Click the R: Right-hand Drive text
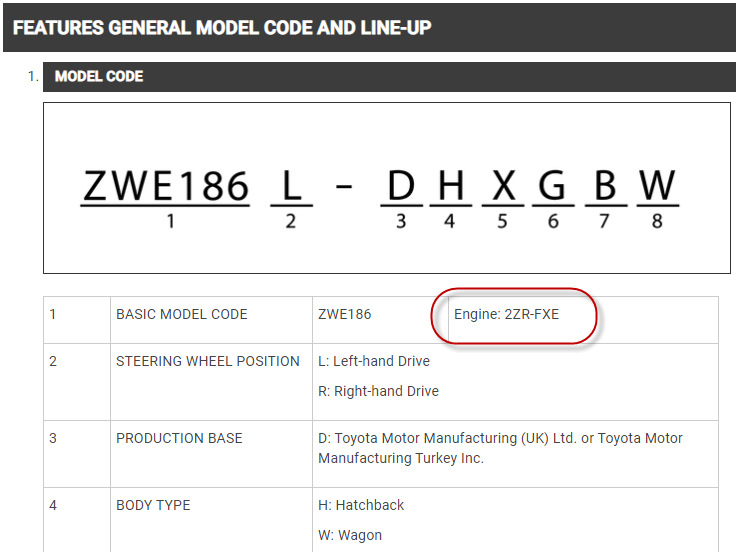Viewport: 736px width, 552px height. (x=378, y=391)
